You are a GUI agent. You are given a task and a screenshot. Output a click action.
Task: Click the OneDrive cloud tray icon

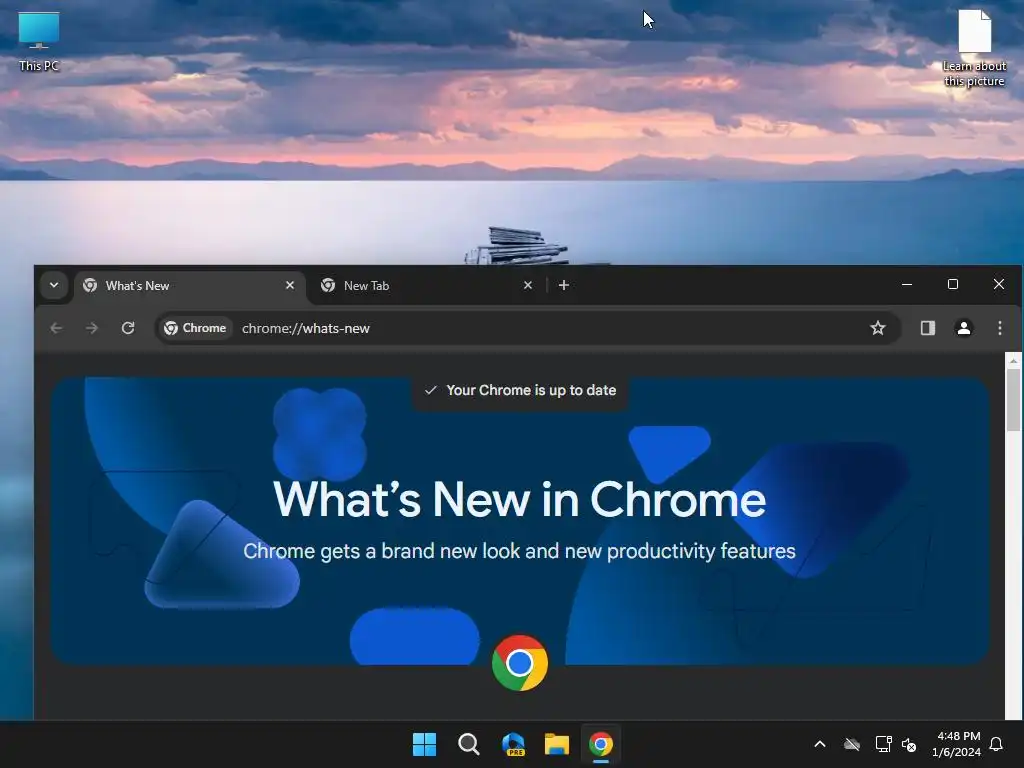pyautogui.click(x=852, y=744)
